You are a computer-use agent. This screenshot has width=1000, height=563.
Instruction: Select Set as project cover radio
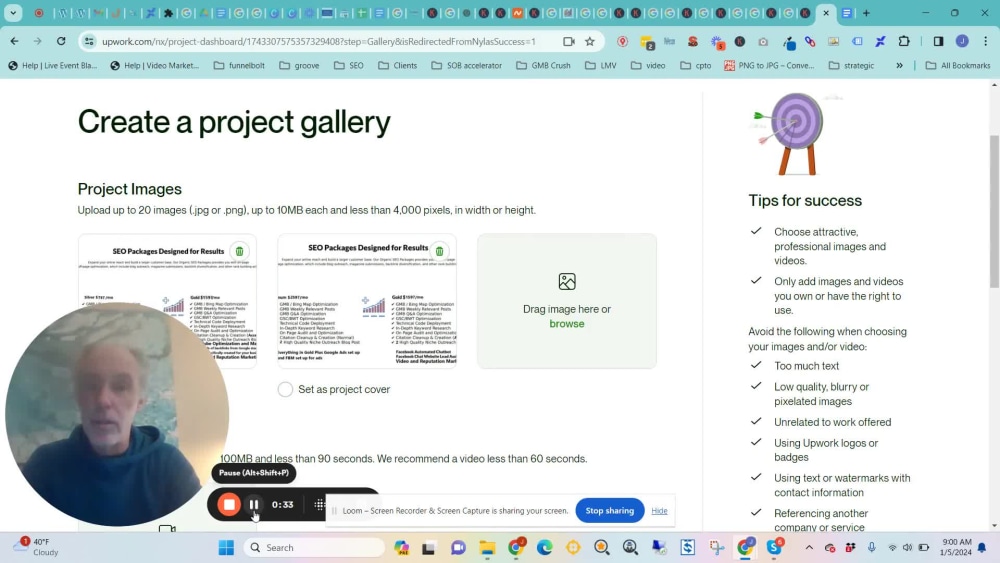(285, 389)
